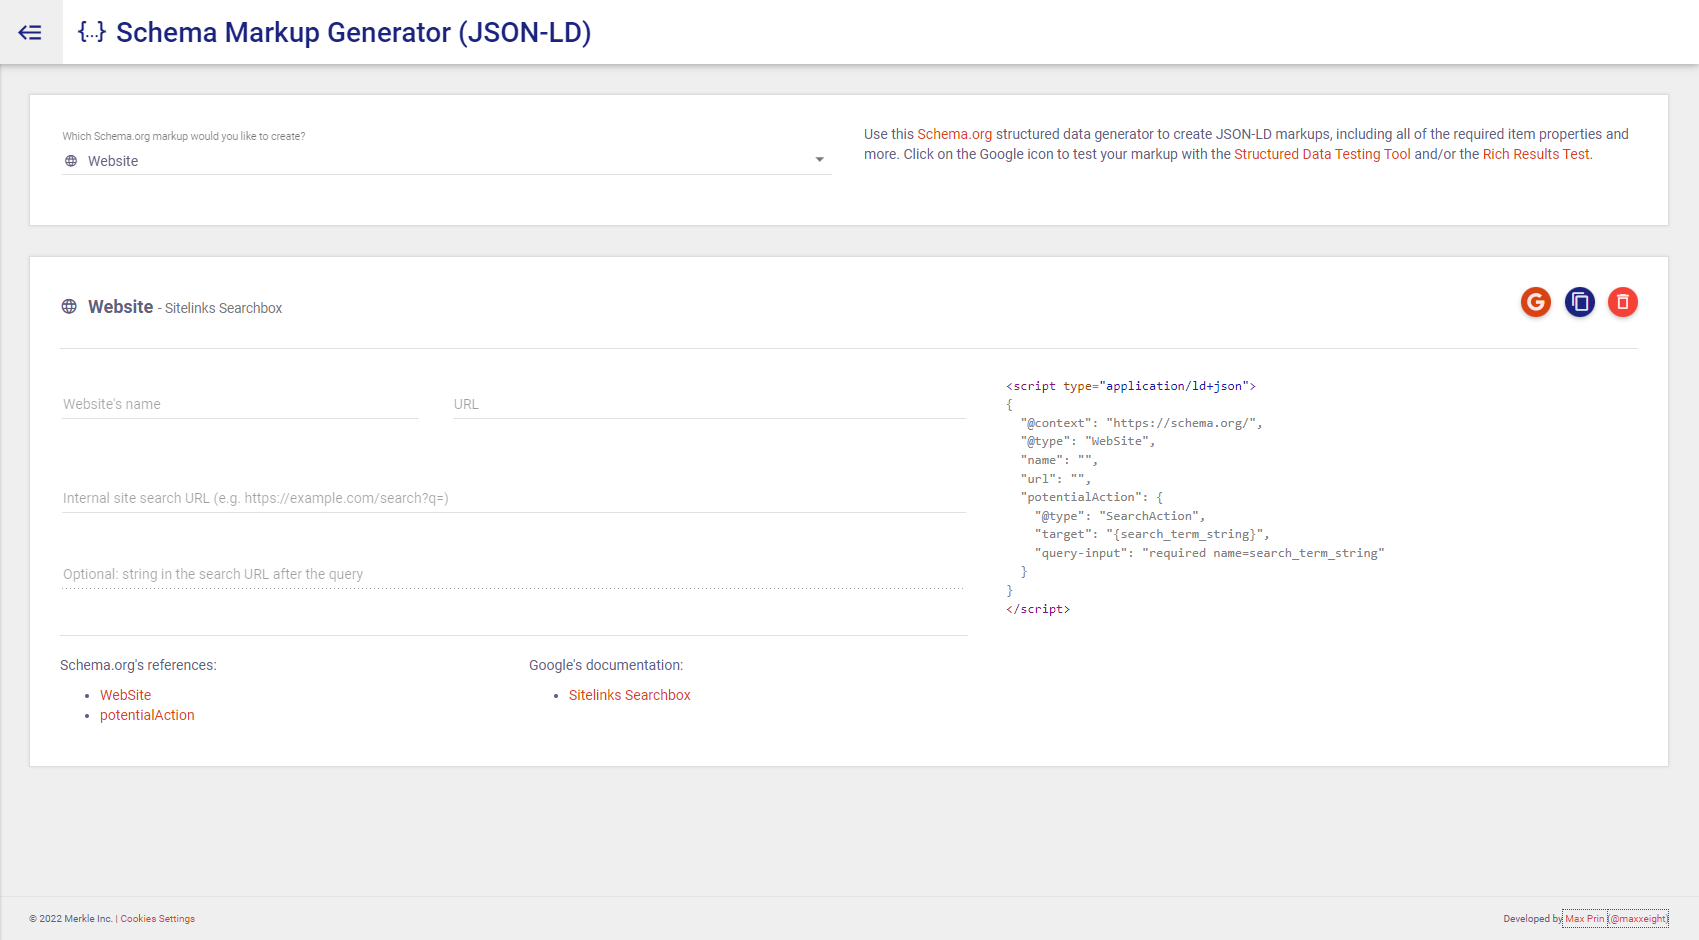Focus the URL input field
The width and height of the screenshot is (1699, 940).
coord(709,404)
